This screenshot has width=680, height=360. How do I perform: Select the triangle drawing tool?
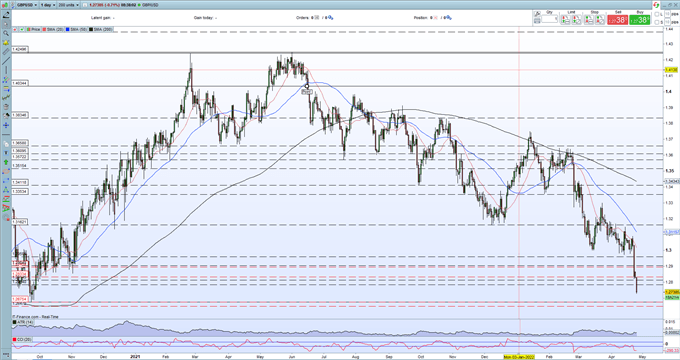pyautogui.click(x=6, y=190)
